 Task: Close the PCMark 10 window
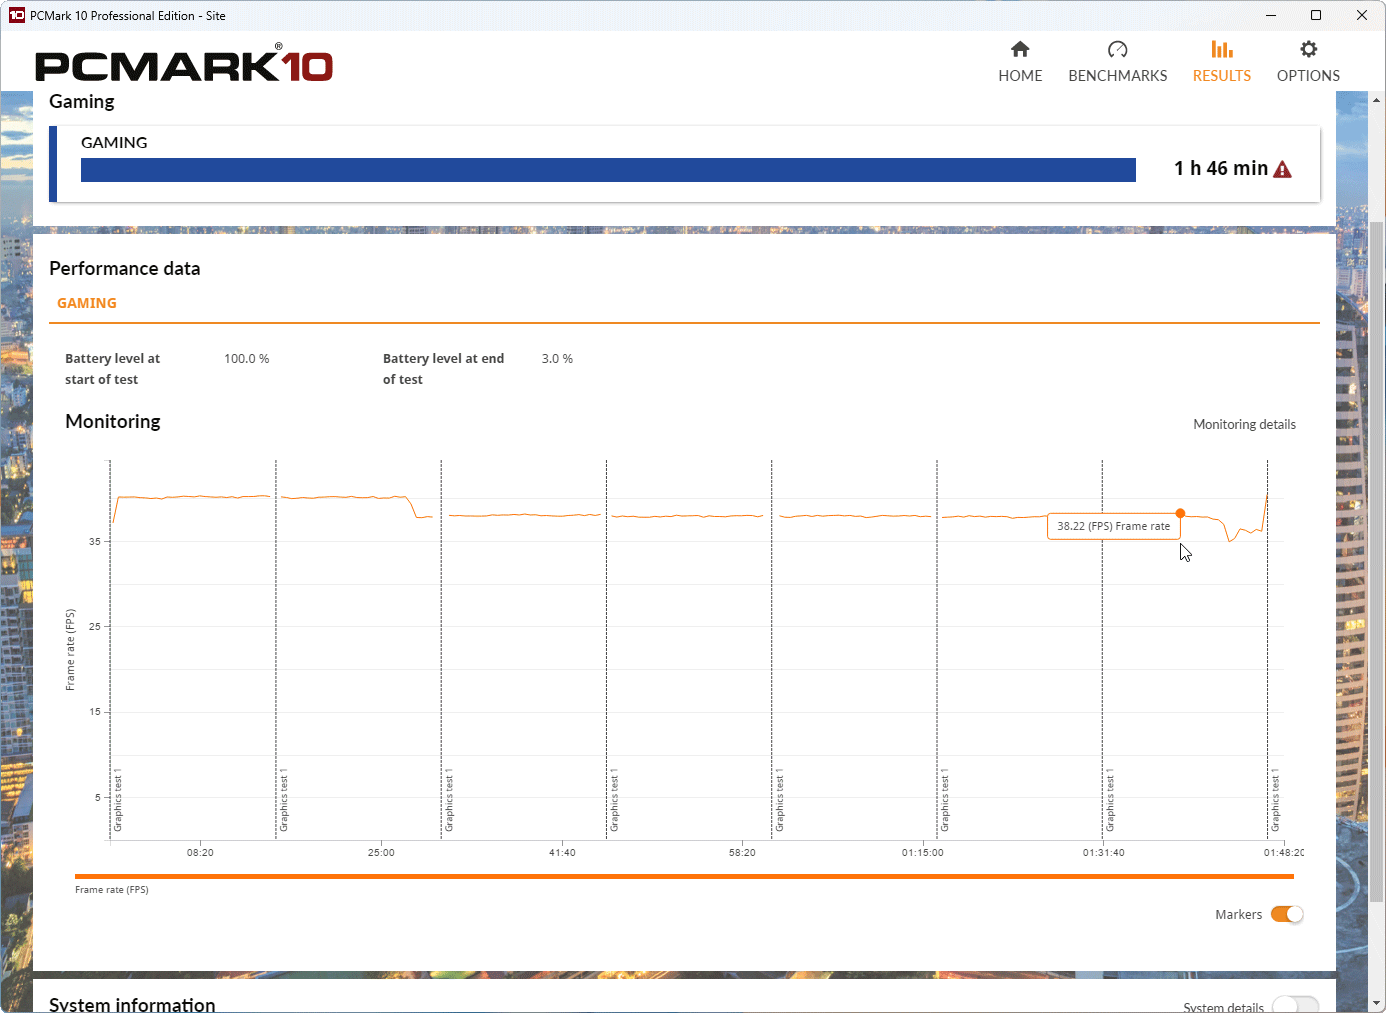[x=1362, y=15]
